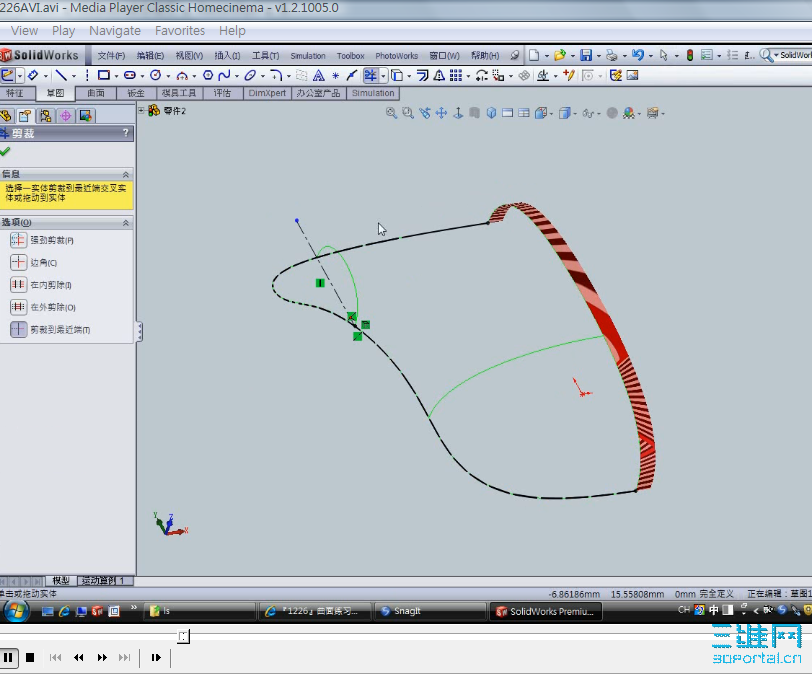Screen dimensions: 812x674
Task: Pause the video playback
Action: [8, 657]
